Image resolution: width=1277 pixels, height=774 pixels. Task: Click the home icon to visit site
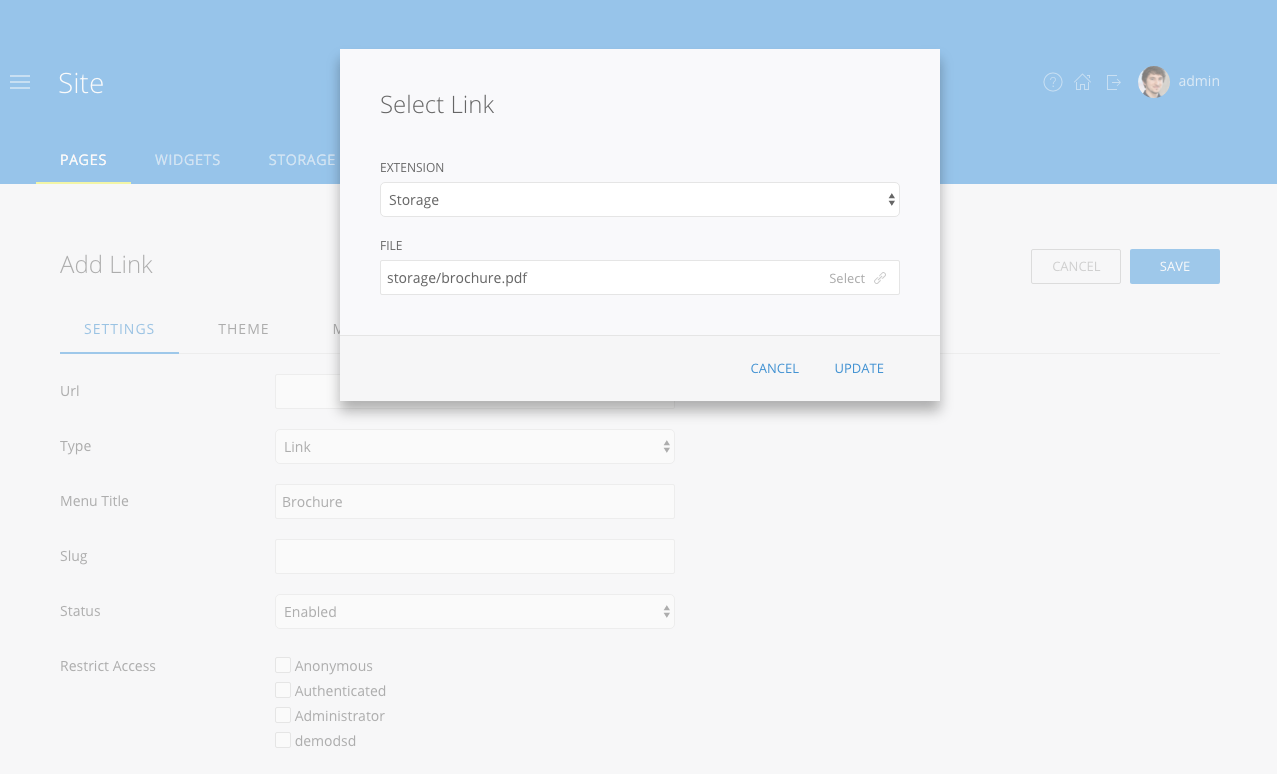tap(1082, 82)
